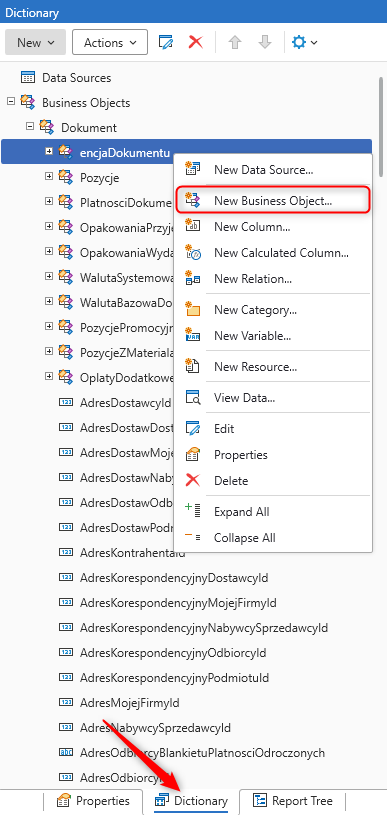Expand the Pozycje tree node
Image resolution: width=387 pixels, height=815 pixels.
(49, 177)
